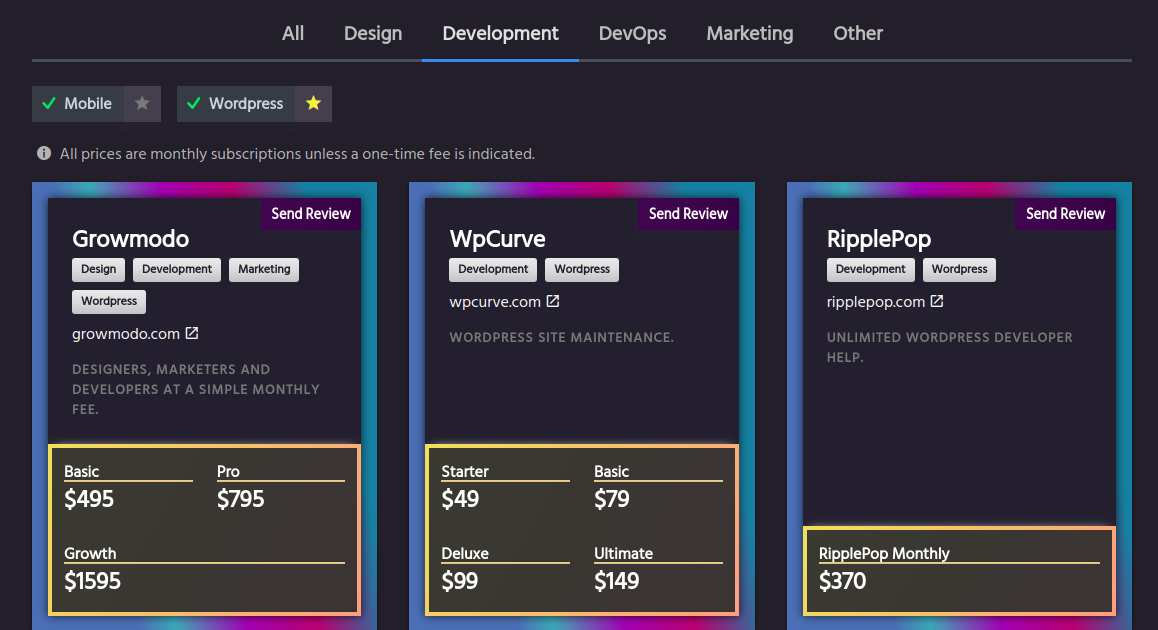Click the Marketing tag on Growmodo card
The image size is (1158, 630).
coord(264,270)
